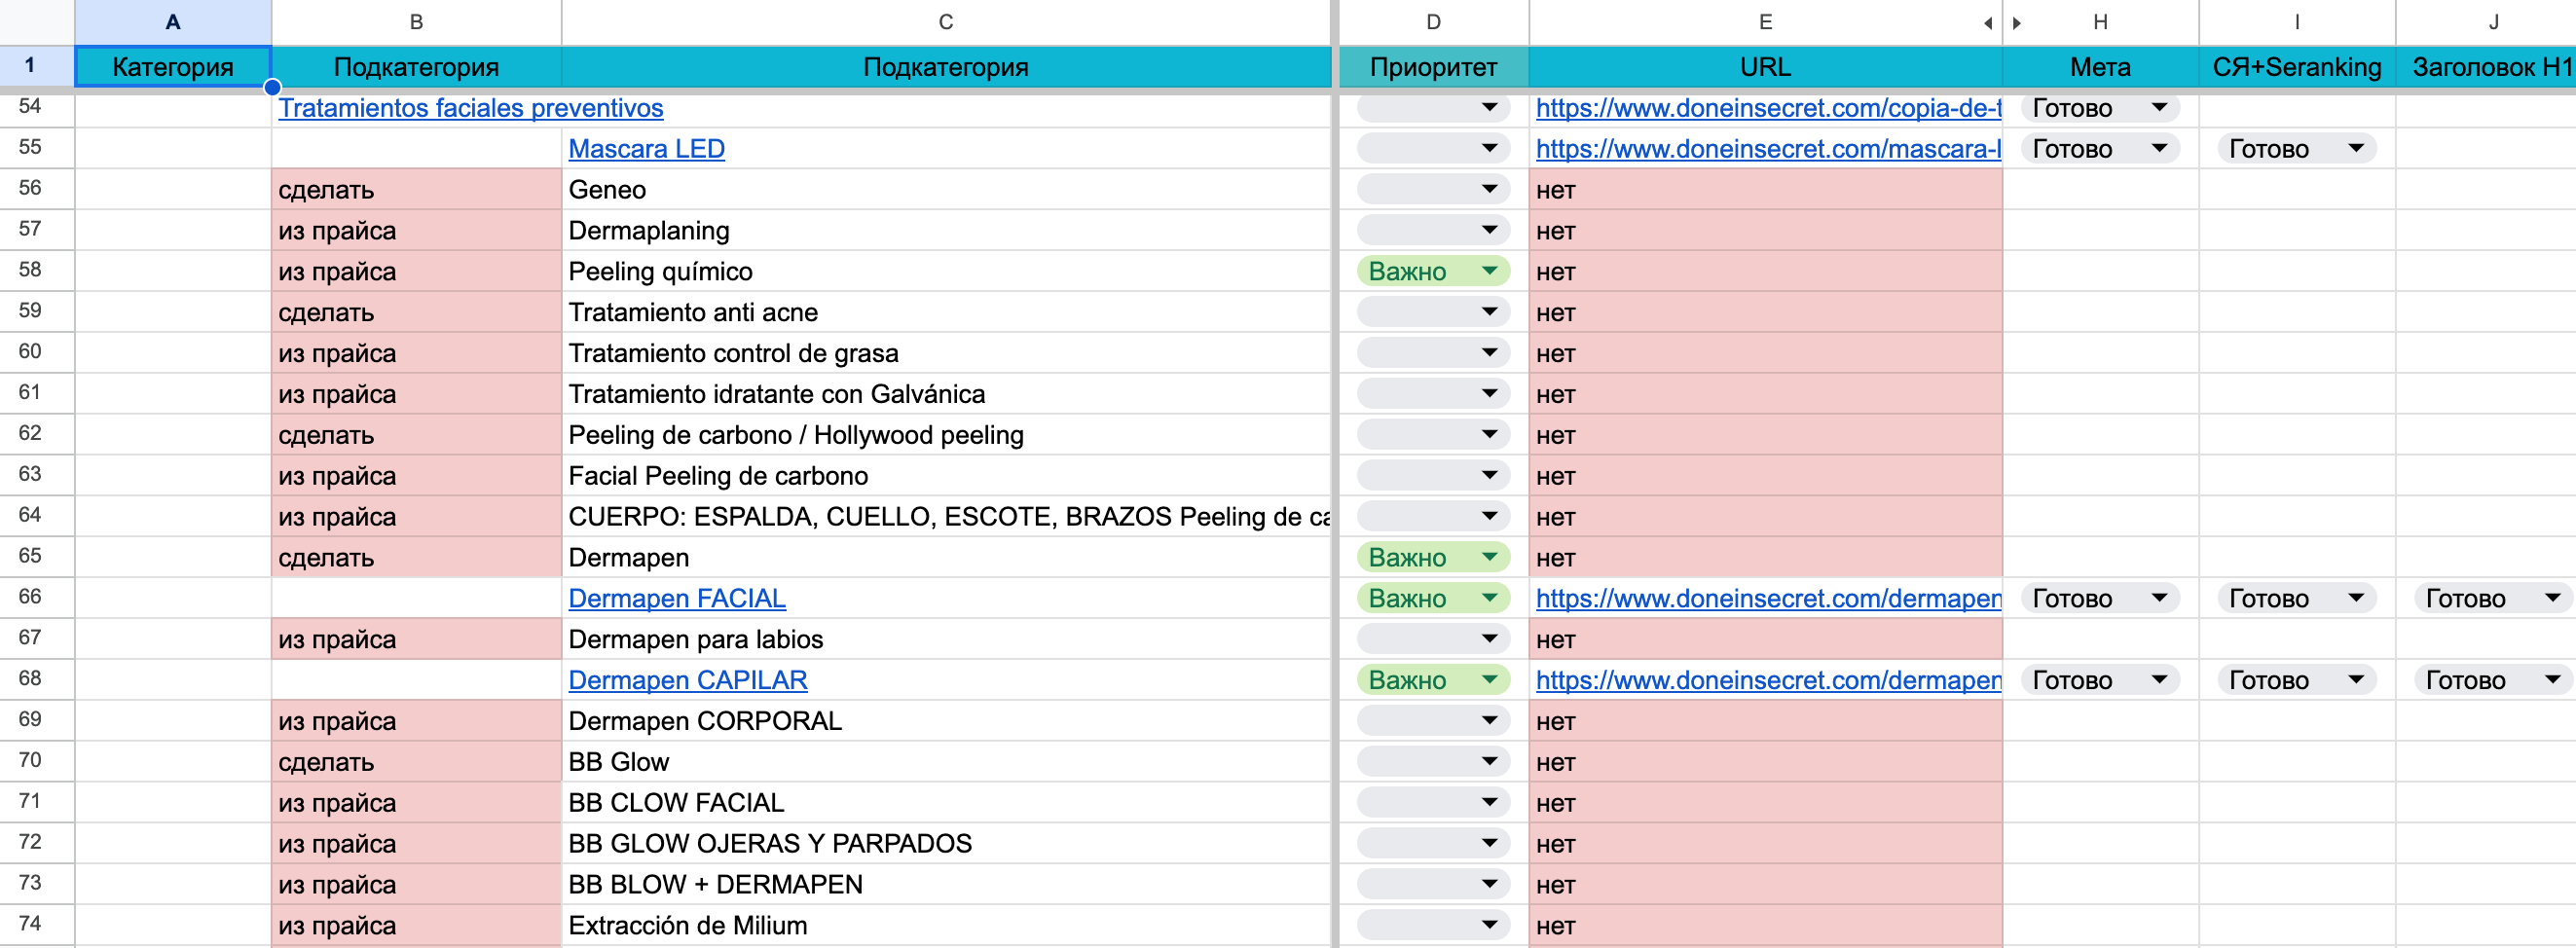The height and width of the screenshot is (948, 2576).
Task: Open Tratamientos faciales preventivos link
Action: click(x=470, y=108)
